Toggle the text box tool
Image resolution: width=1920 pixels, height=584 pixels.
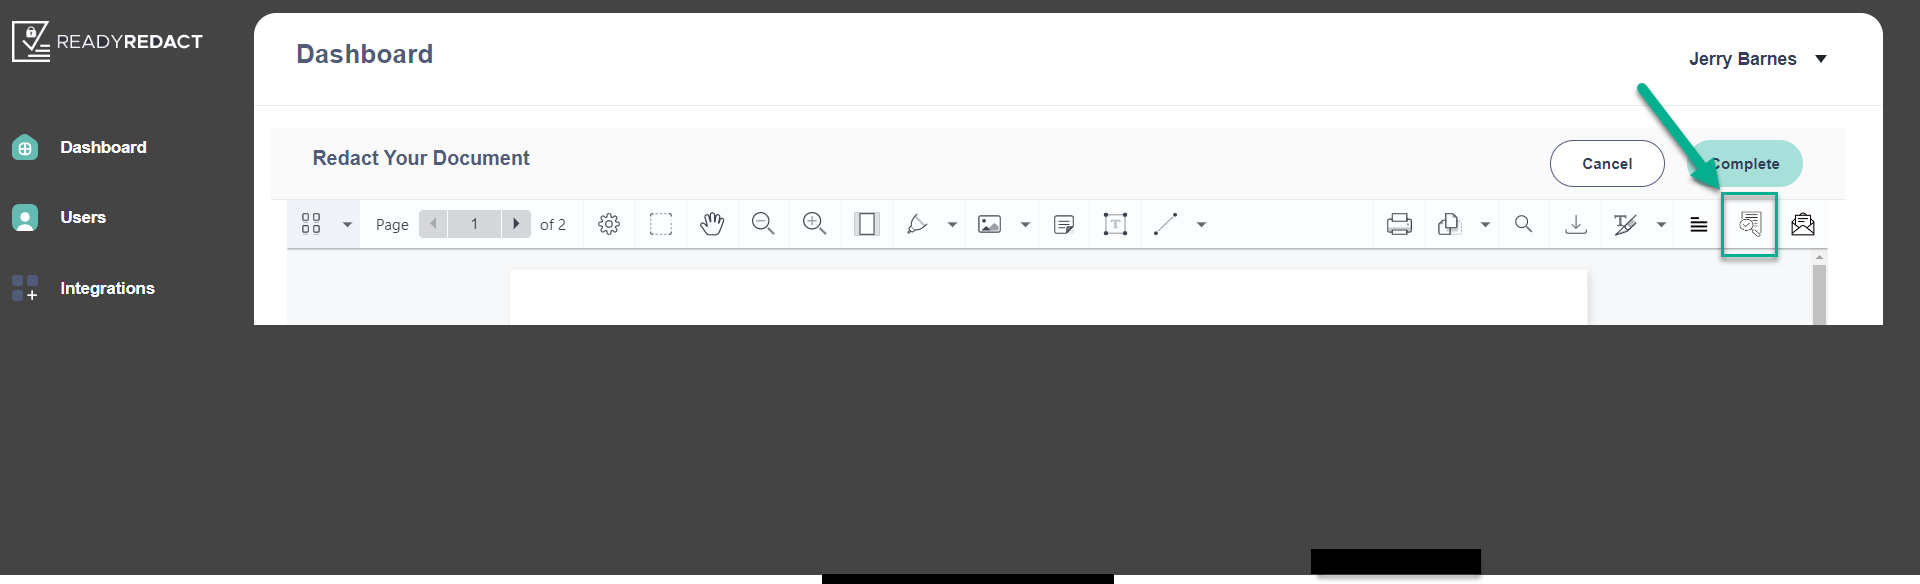point(1115,224)
